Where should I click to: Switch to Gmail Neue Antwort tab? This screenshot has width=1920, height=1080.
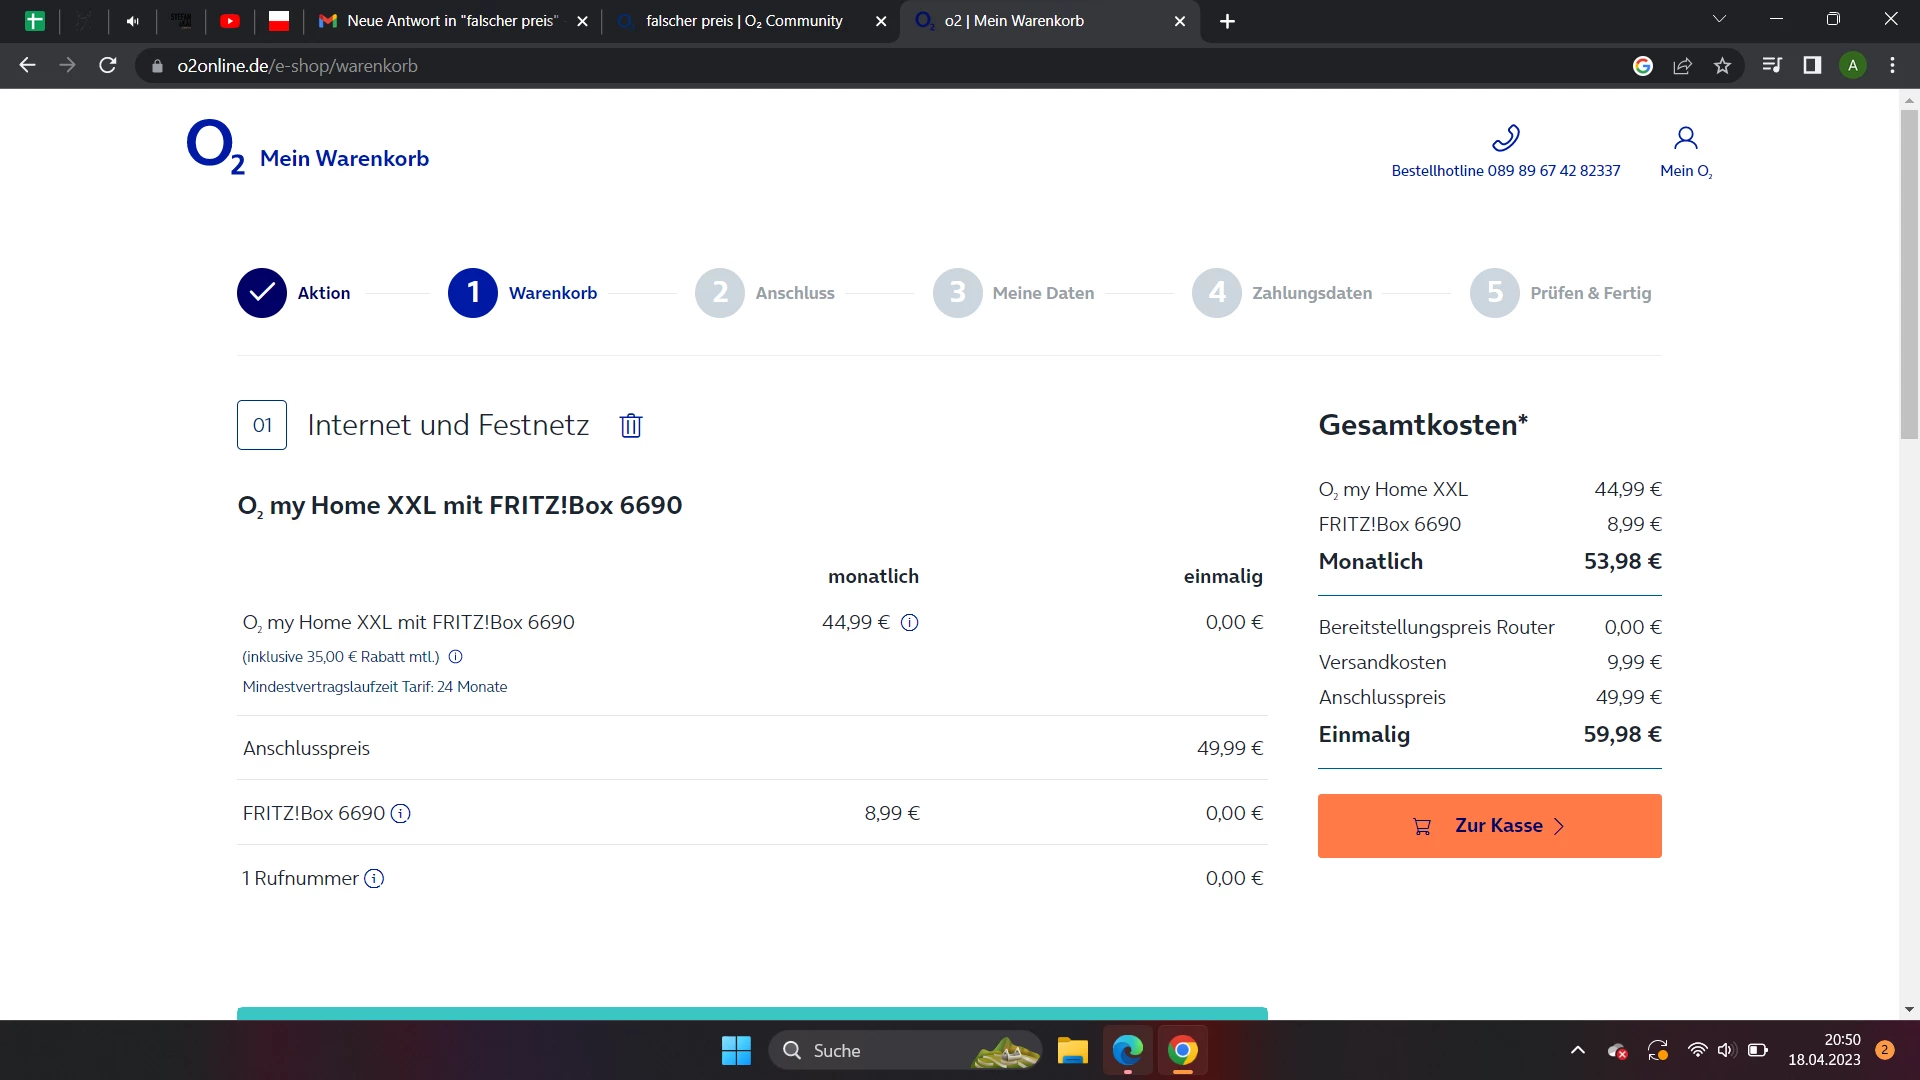450,21
